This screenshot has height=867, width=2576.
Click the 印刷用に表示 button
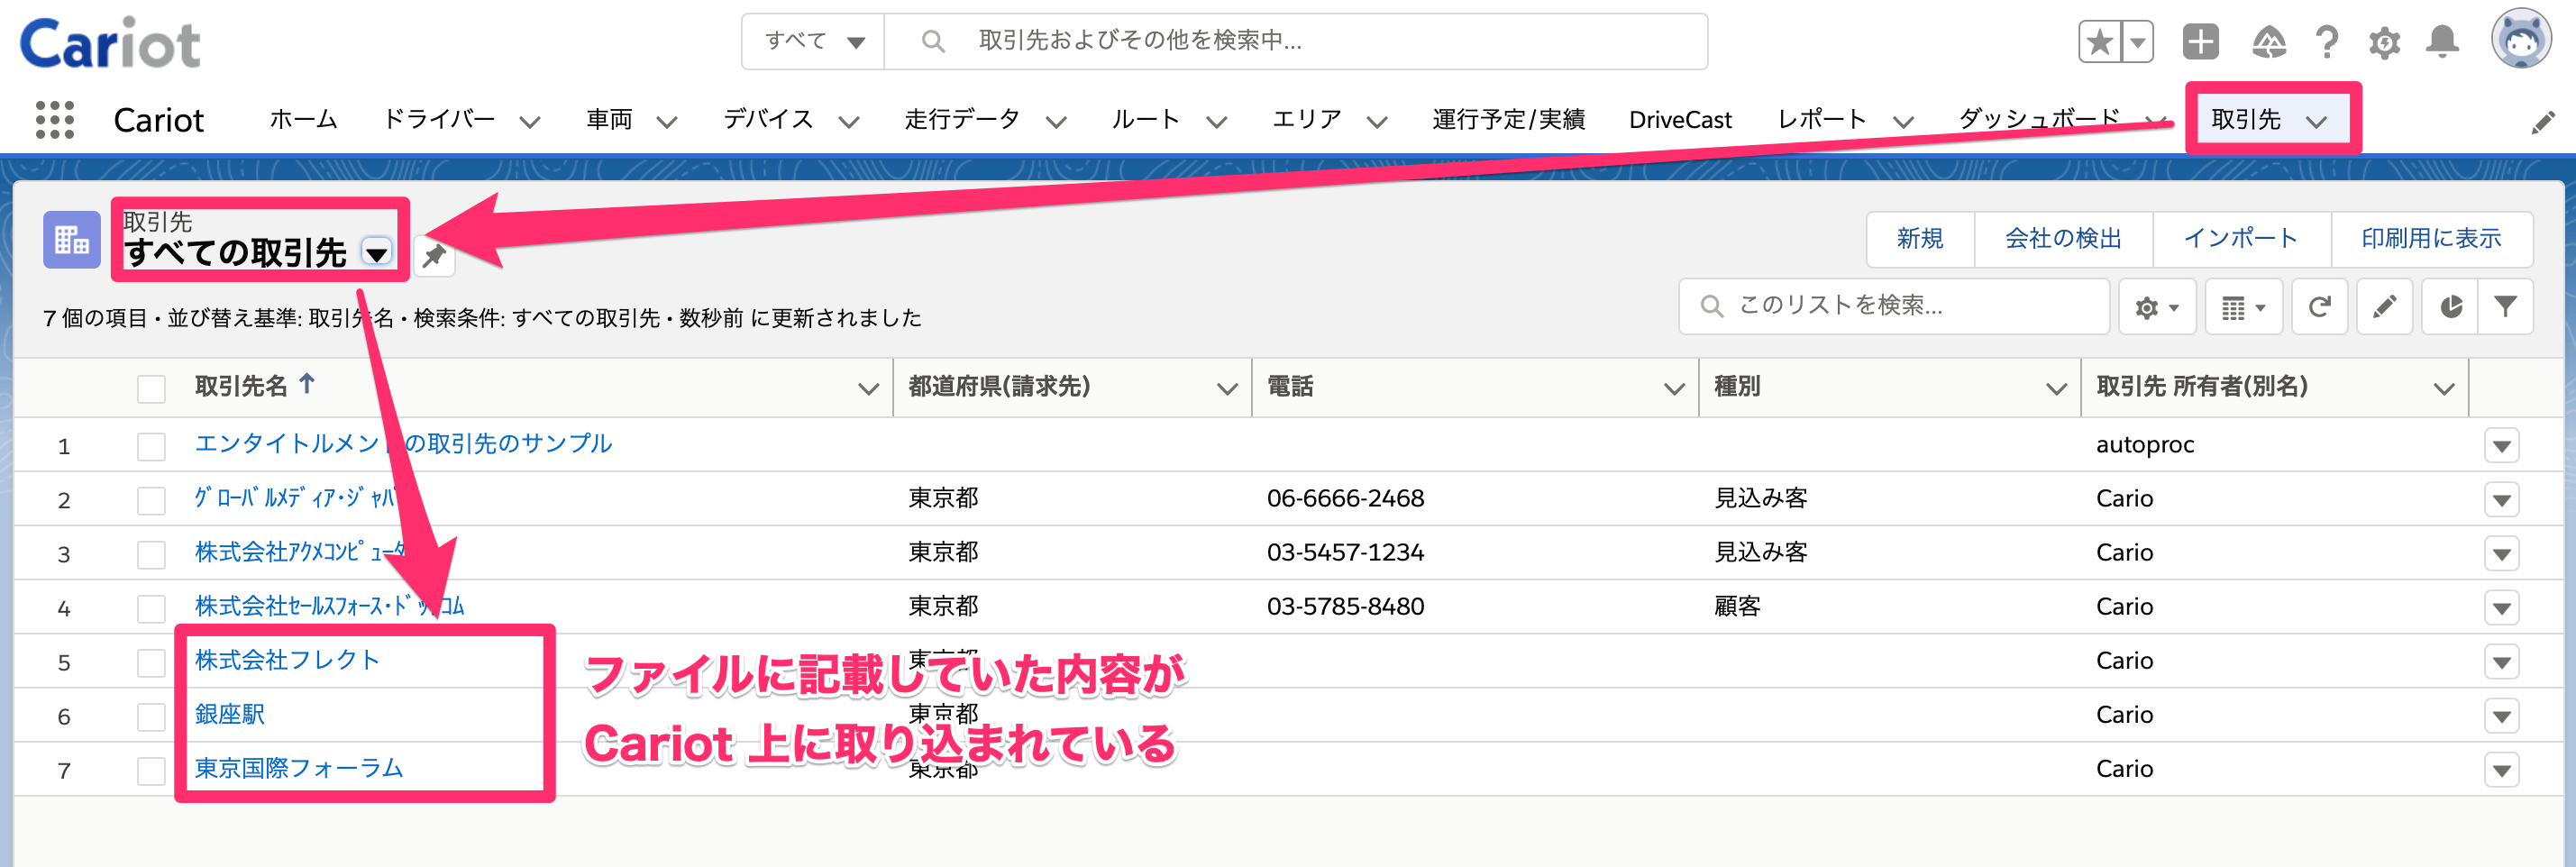(2431, 239)
